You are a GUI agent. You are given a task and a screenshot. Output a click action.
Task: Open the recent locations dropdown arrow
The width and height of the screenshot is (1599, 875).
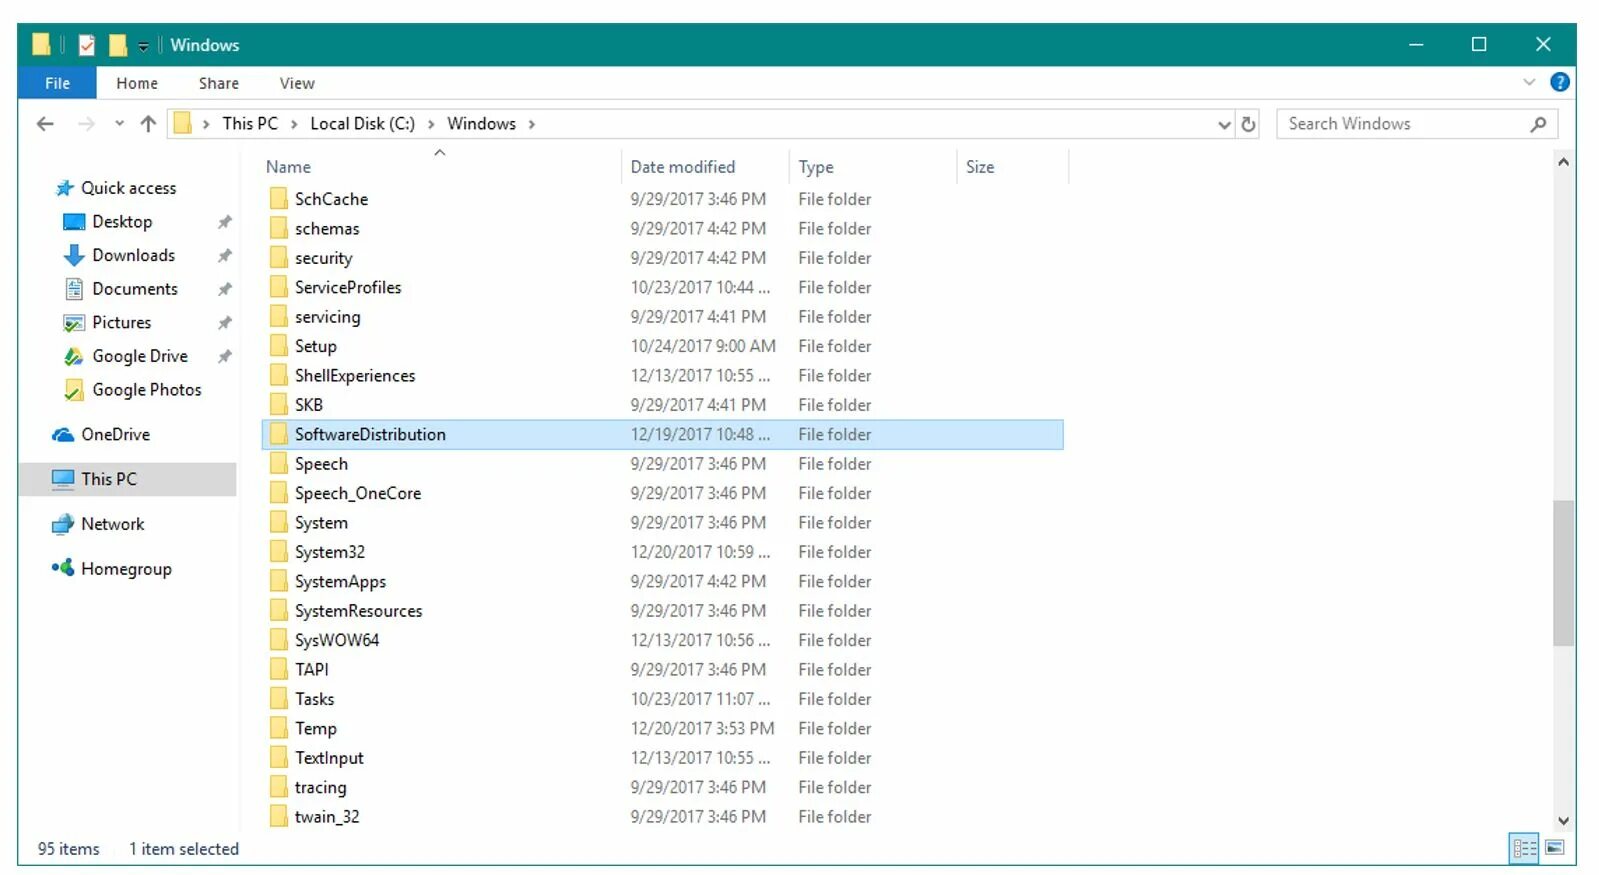pos(119,123)
